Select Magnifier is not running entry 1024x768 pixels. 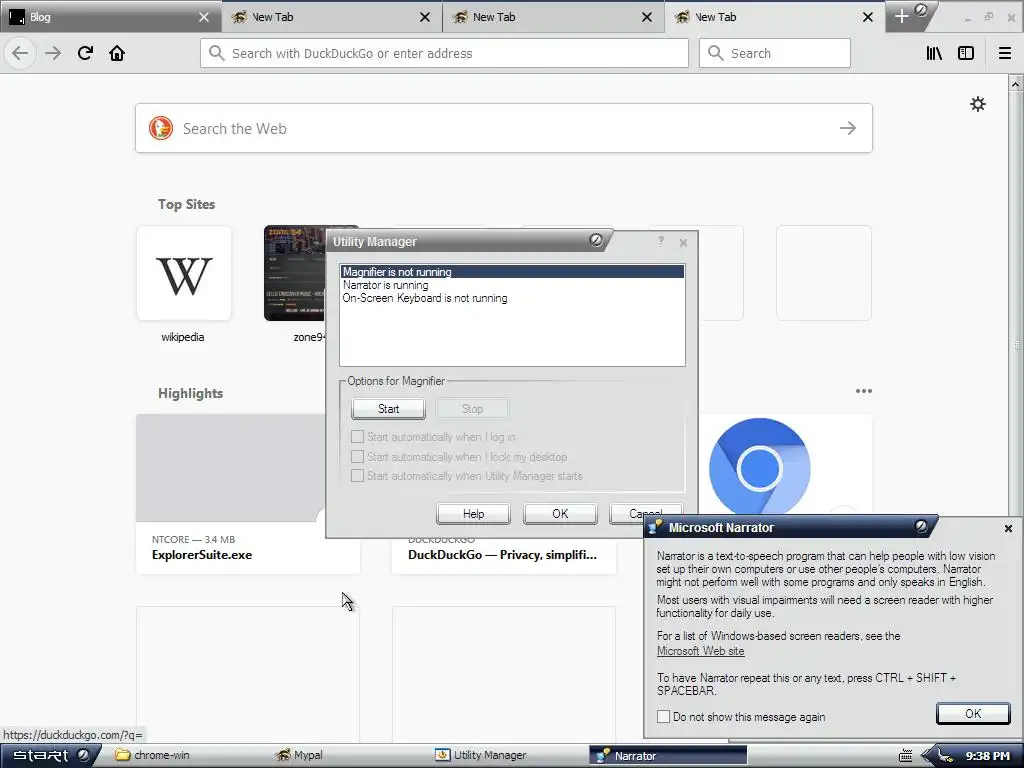point(513,272)
